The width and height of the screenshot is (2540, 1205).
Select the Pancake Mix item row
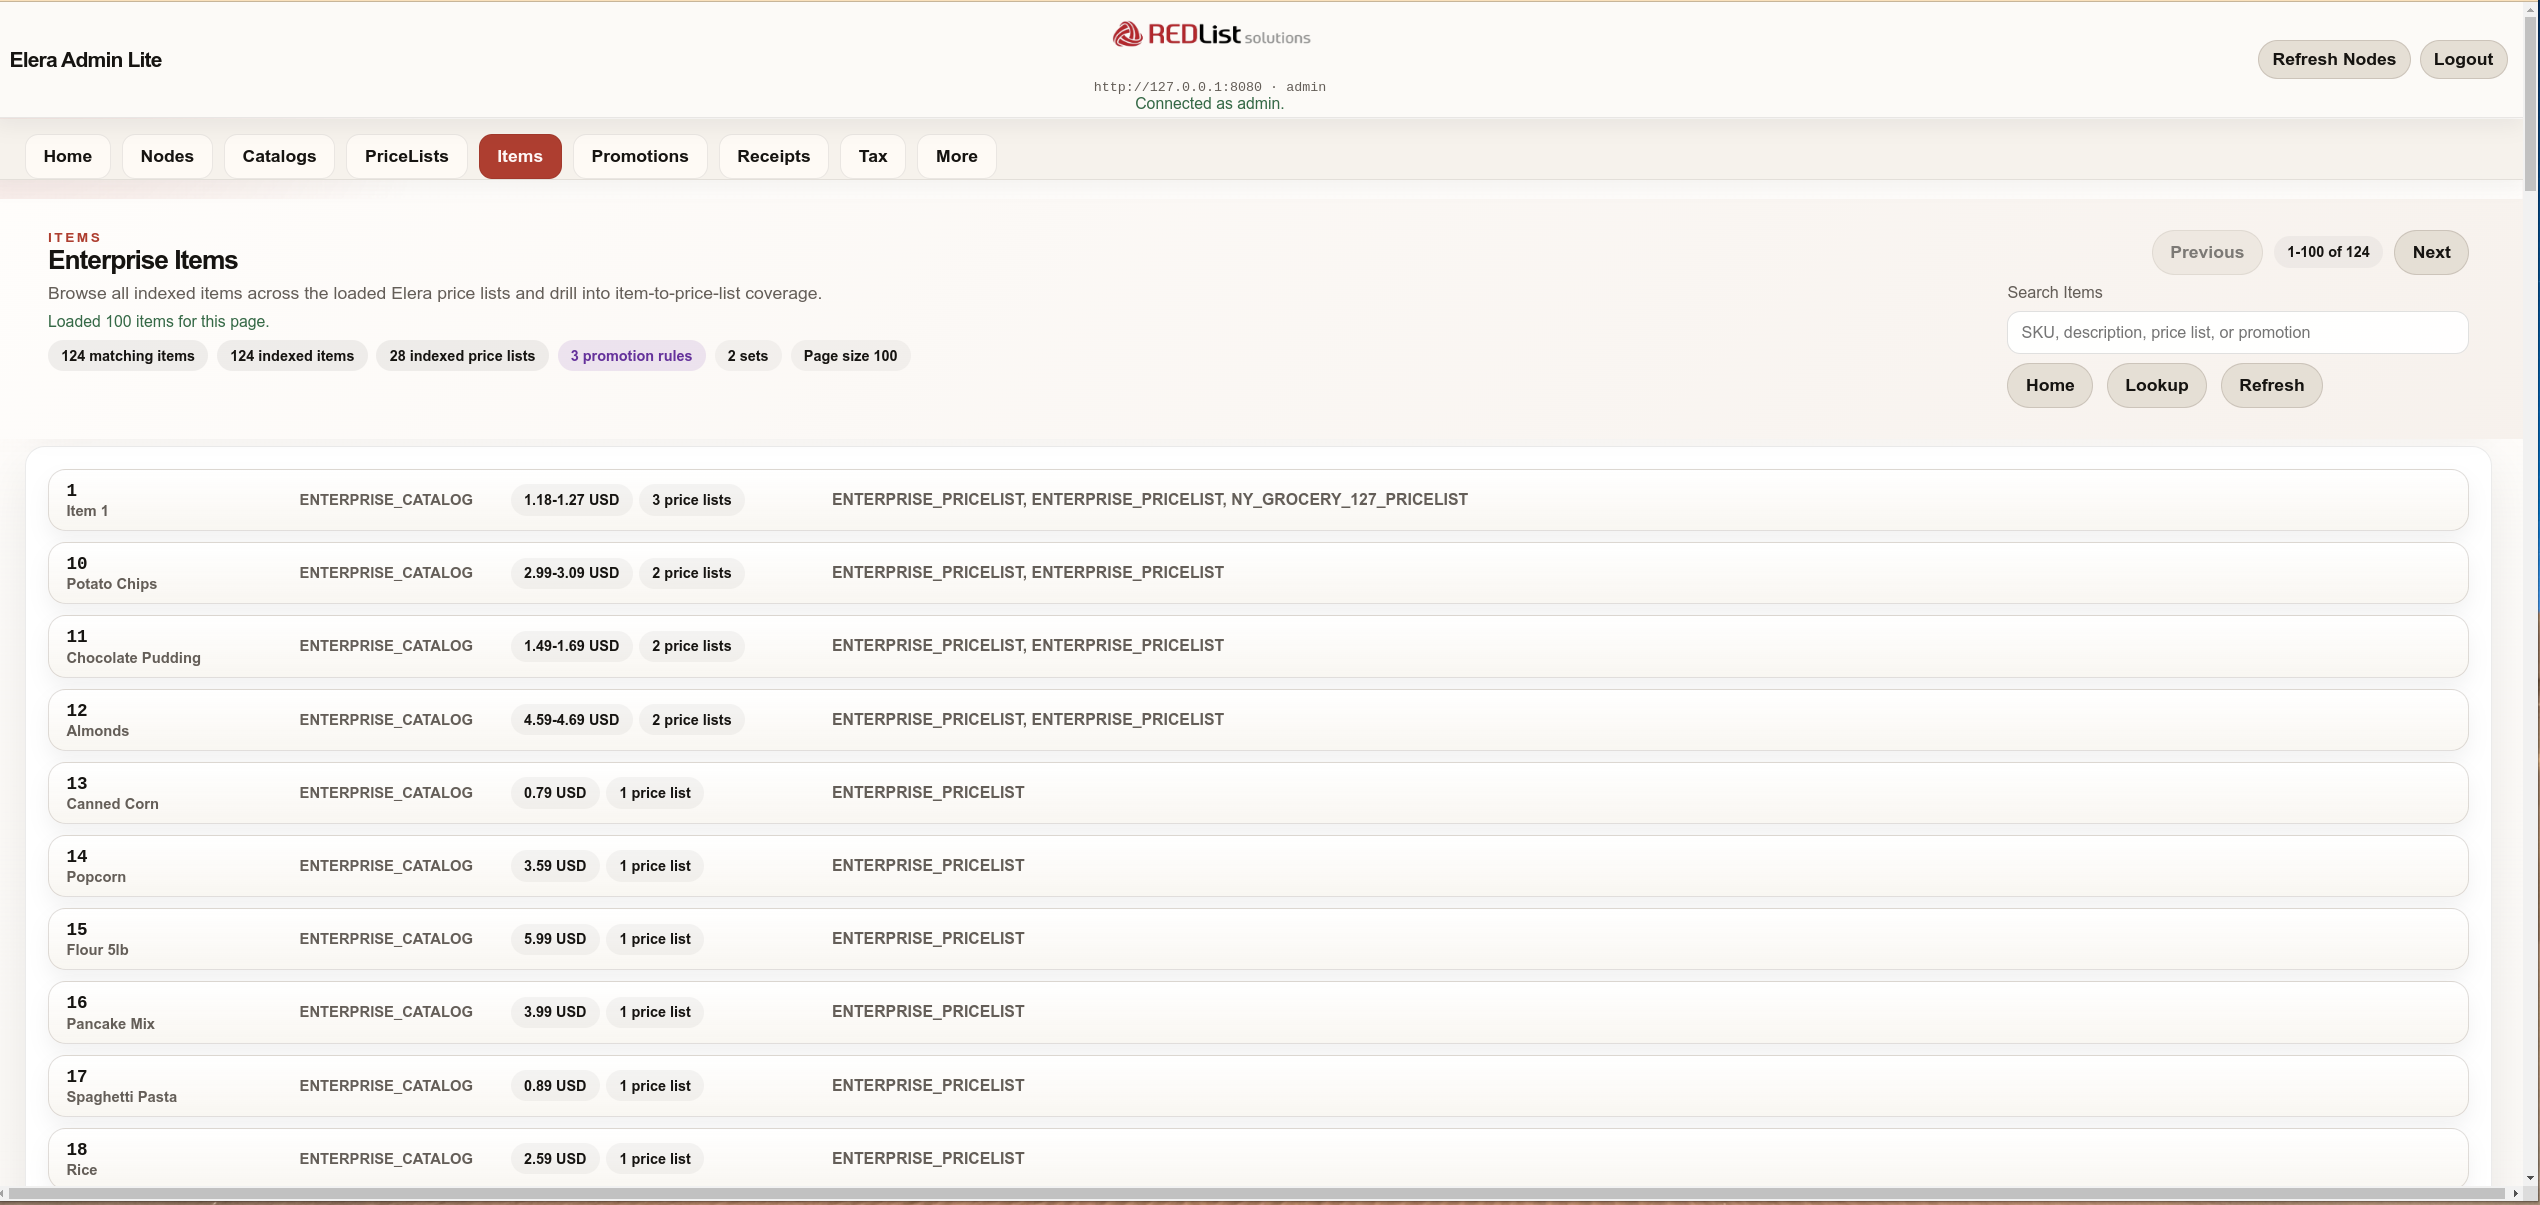click(x=1258, y=1012)
